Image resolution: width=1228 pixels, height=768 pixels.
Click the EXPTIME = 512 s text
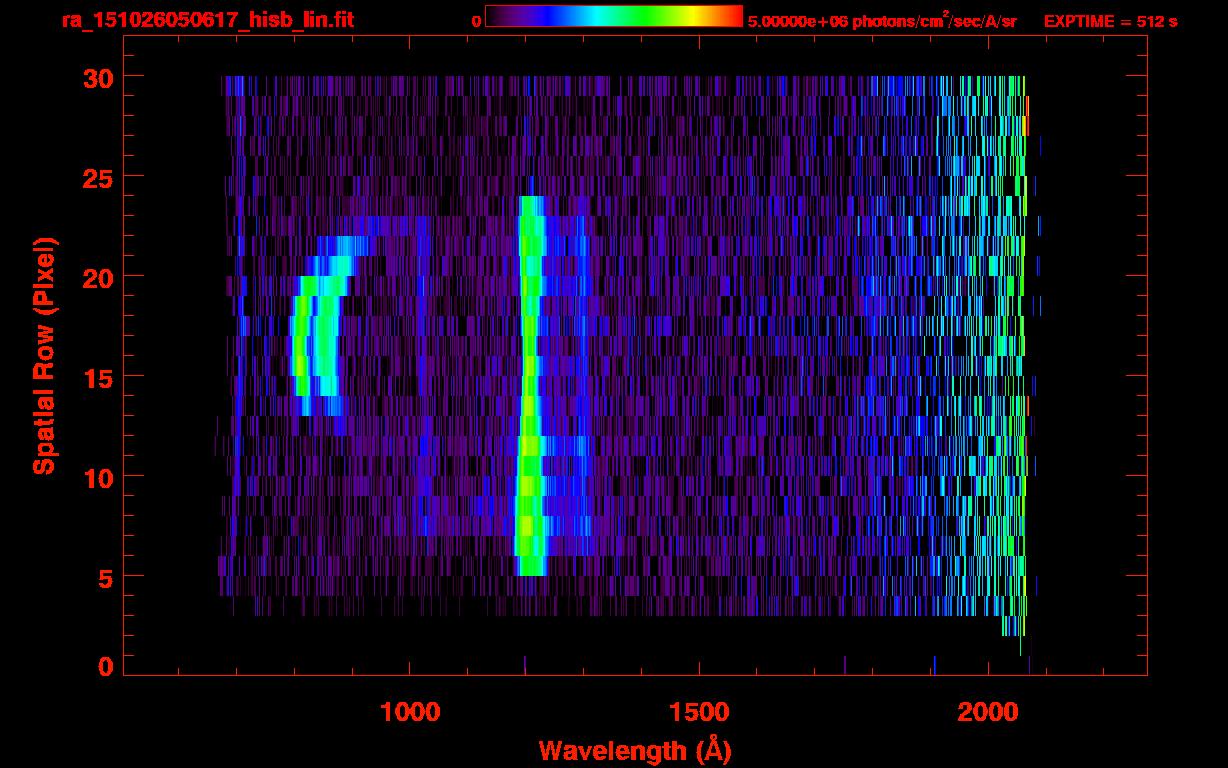[1110, 21]
